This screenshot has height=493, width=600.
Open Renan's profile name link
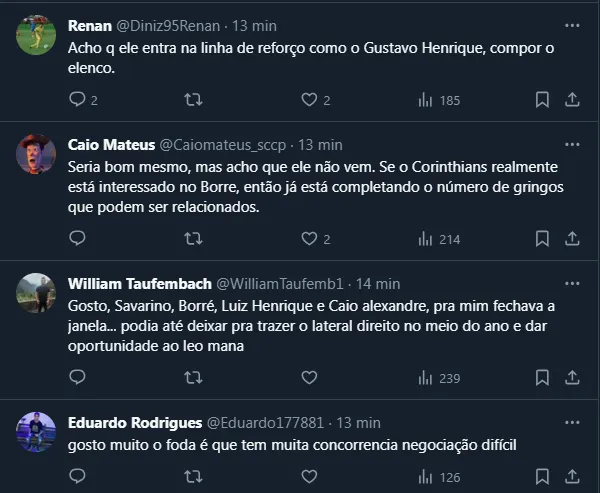89,24
